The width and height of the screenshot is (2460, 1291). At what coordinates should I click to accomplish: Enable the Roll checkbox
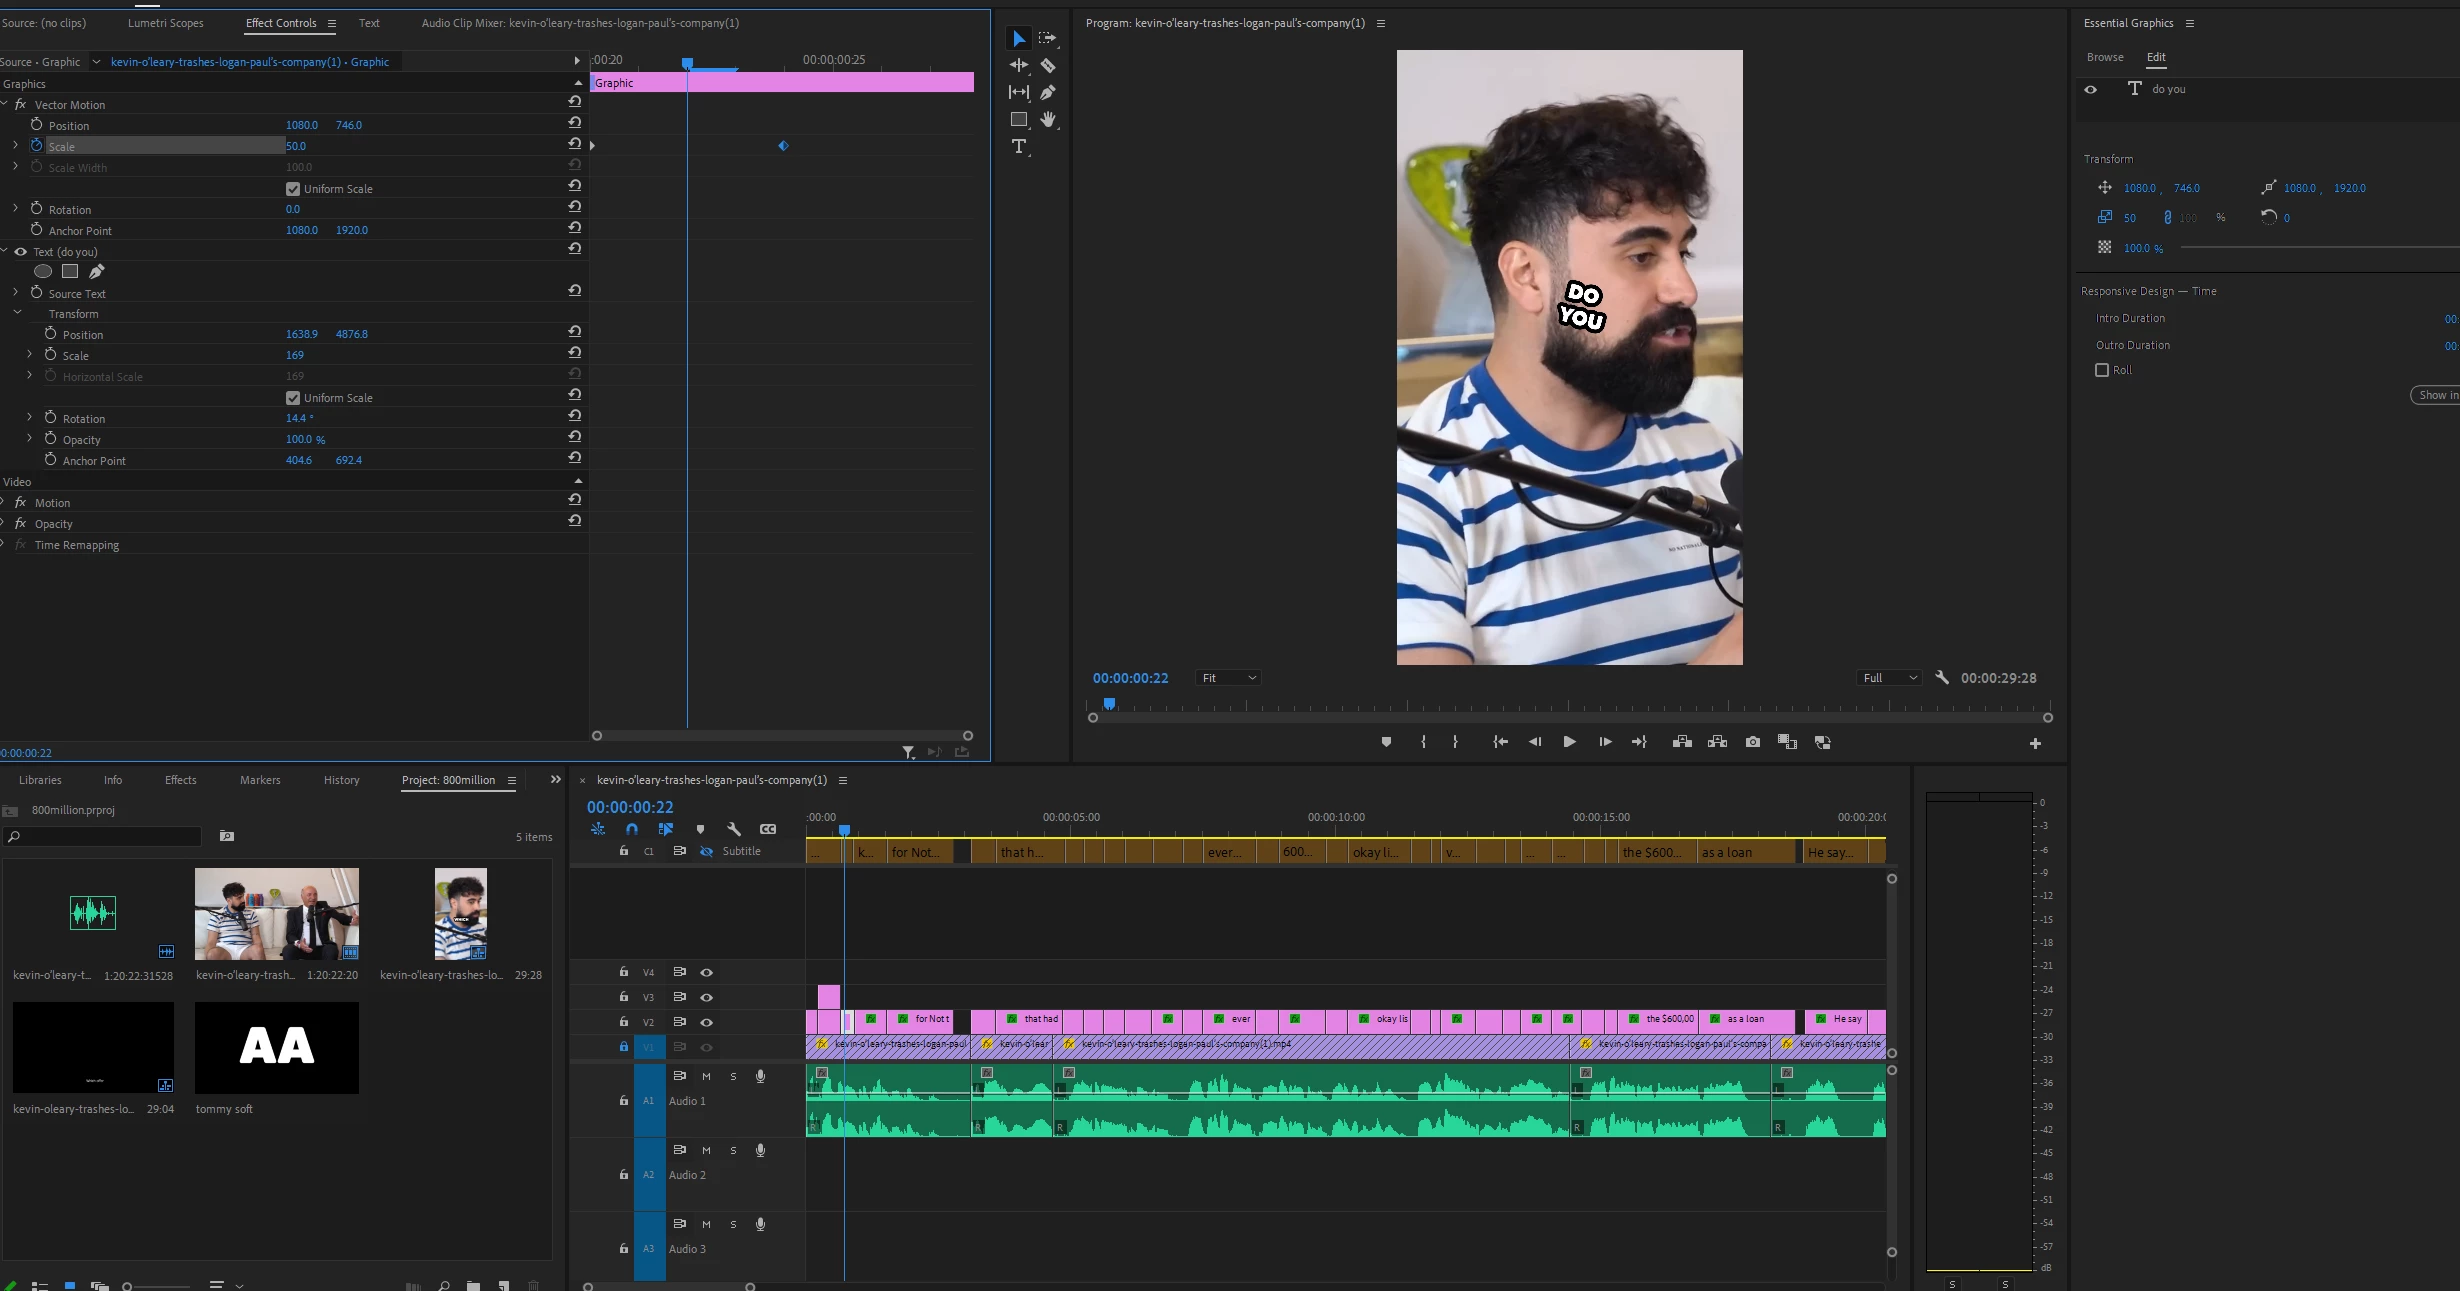(x=2102, y=370)
